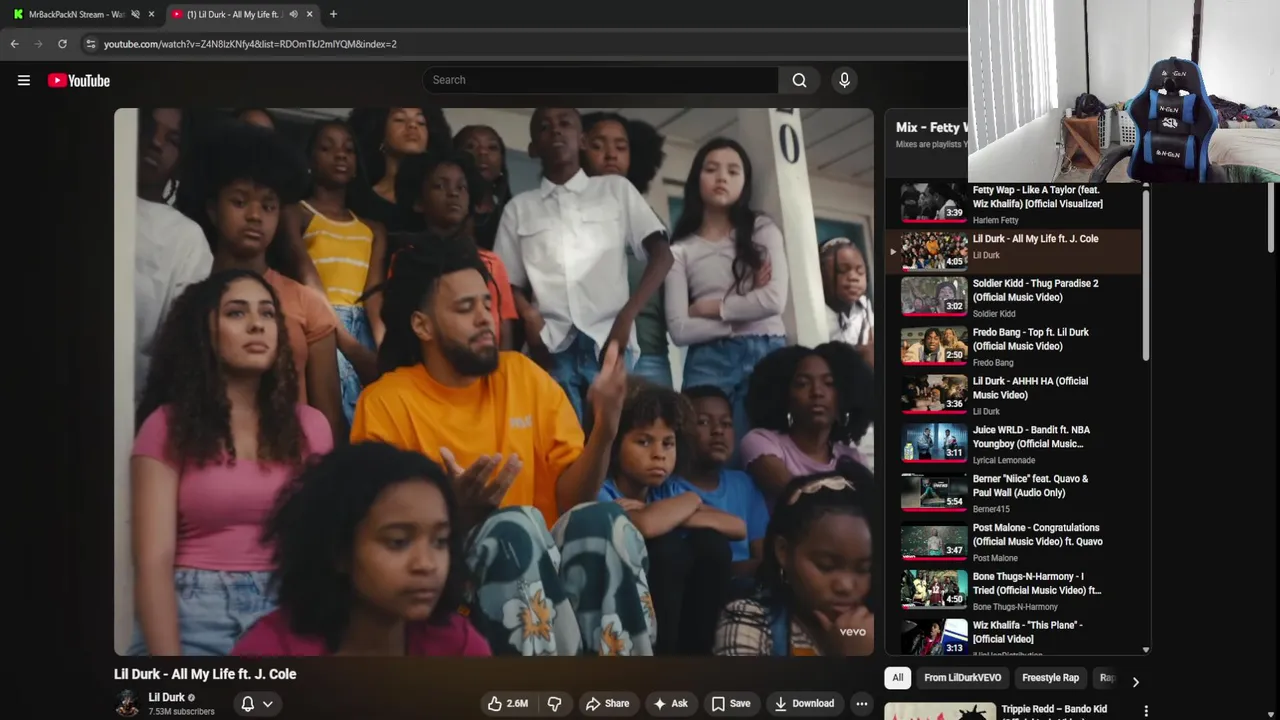Play Wiz Khalifa This Plane
The height and width of the screenshot is (720, 1280).
(x=1014, y=637)
